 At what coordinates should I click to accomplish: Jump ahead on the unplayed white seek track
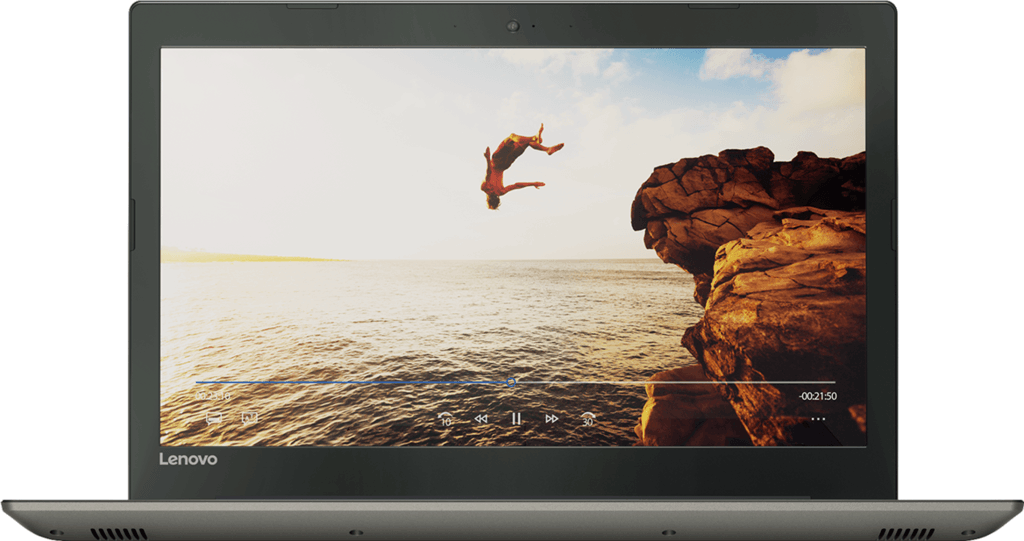pyautogui.click(x=680, y=382)
